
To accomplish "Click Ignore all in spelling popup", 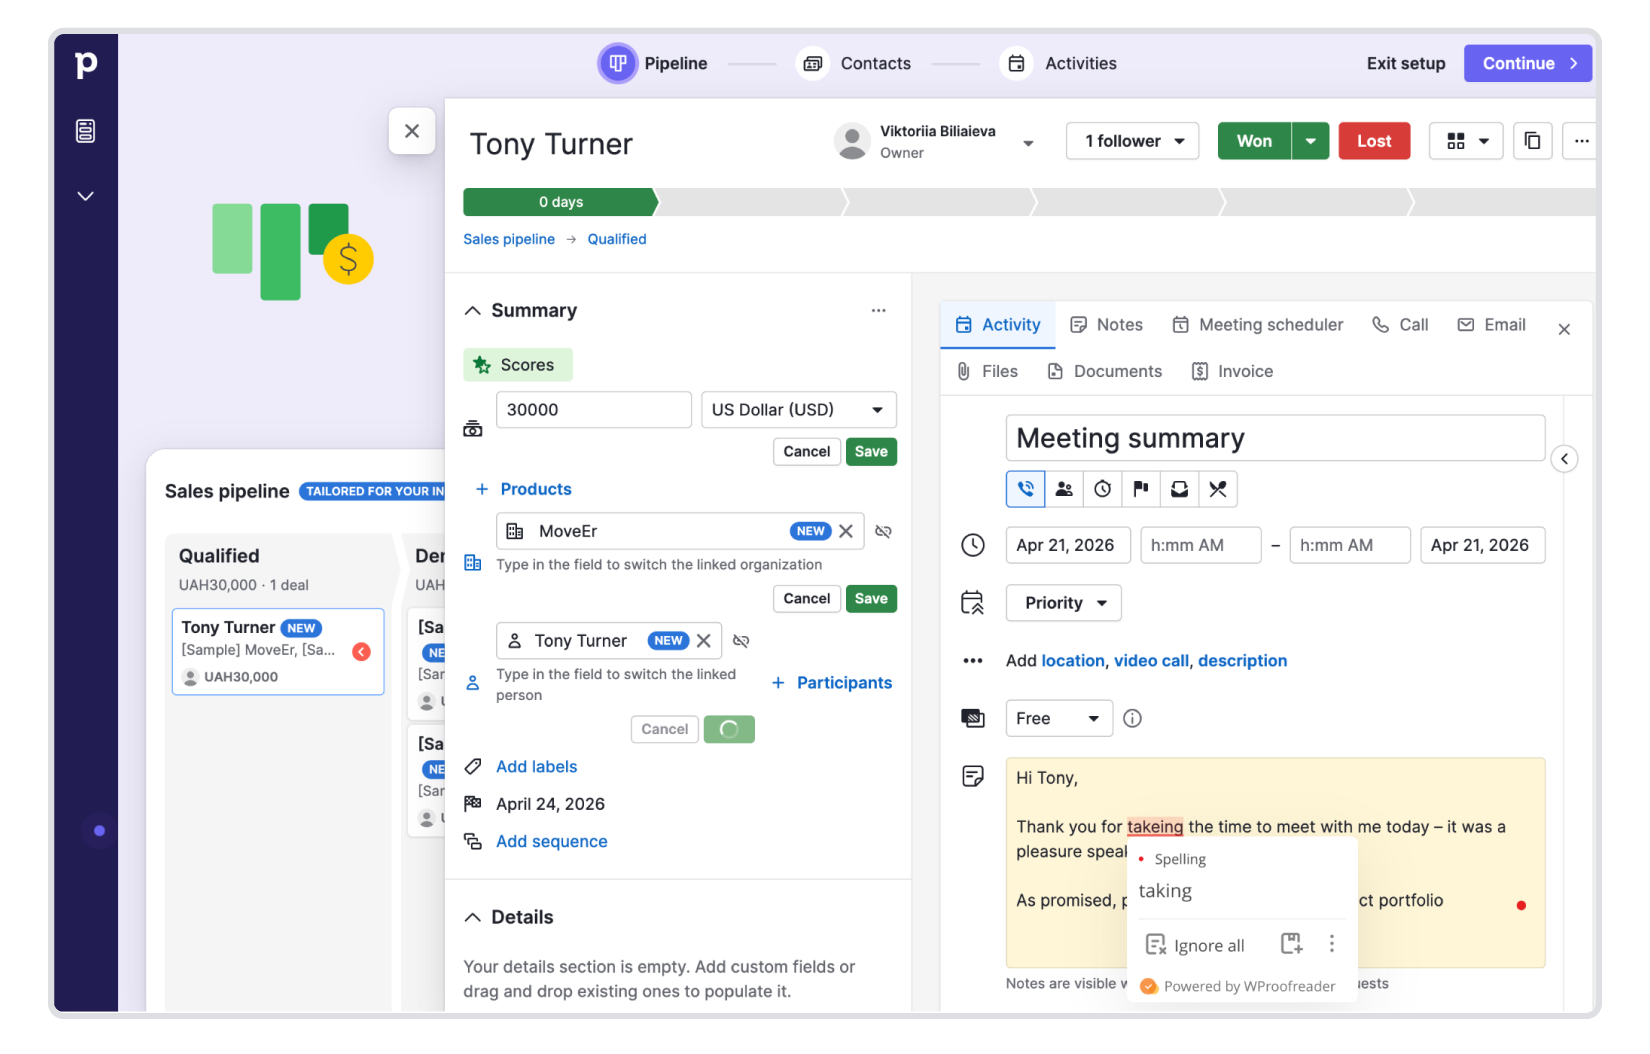I will [1195, 945].
